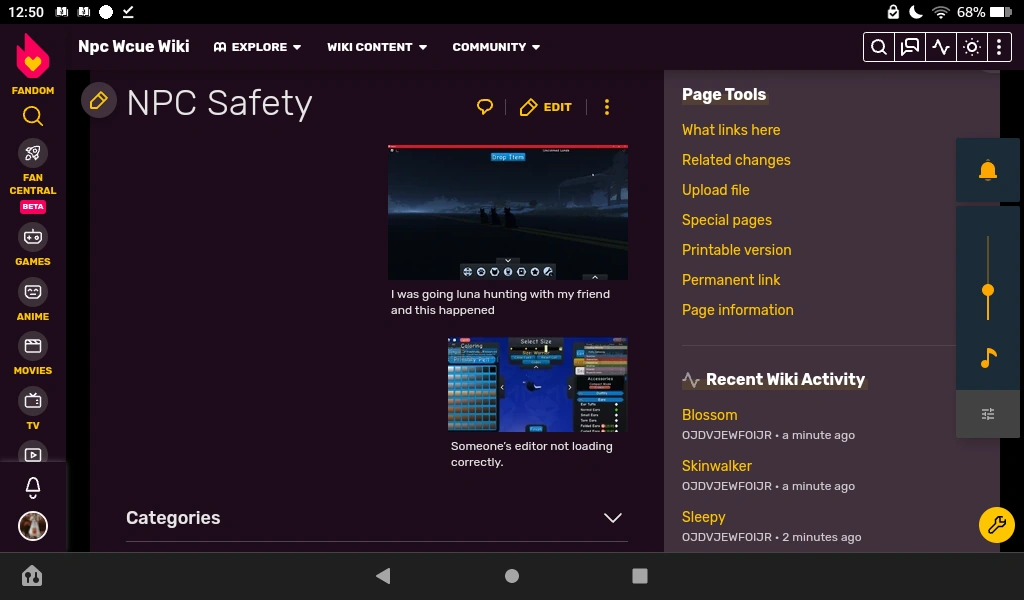The image size is (1024, 600).
Task: Open Related changes link
Action: tap(736, 160)
